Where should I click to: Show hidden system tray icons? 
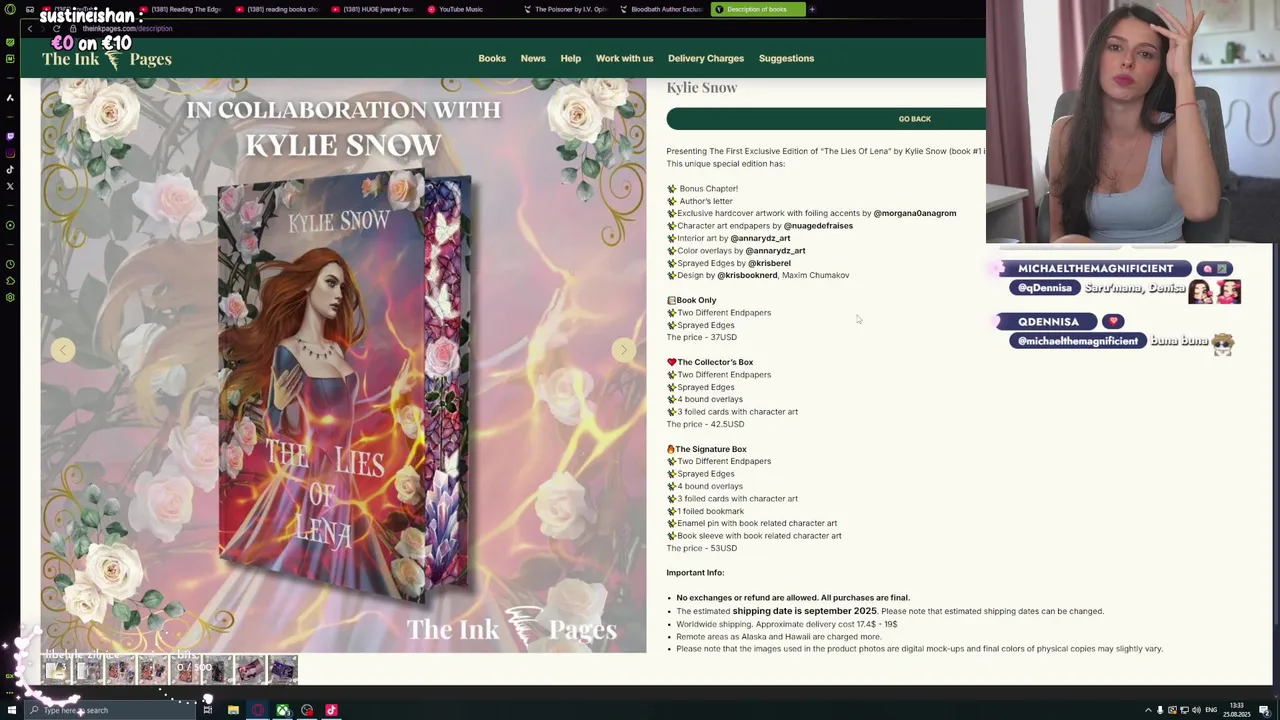[1148, 710]
